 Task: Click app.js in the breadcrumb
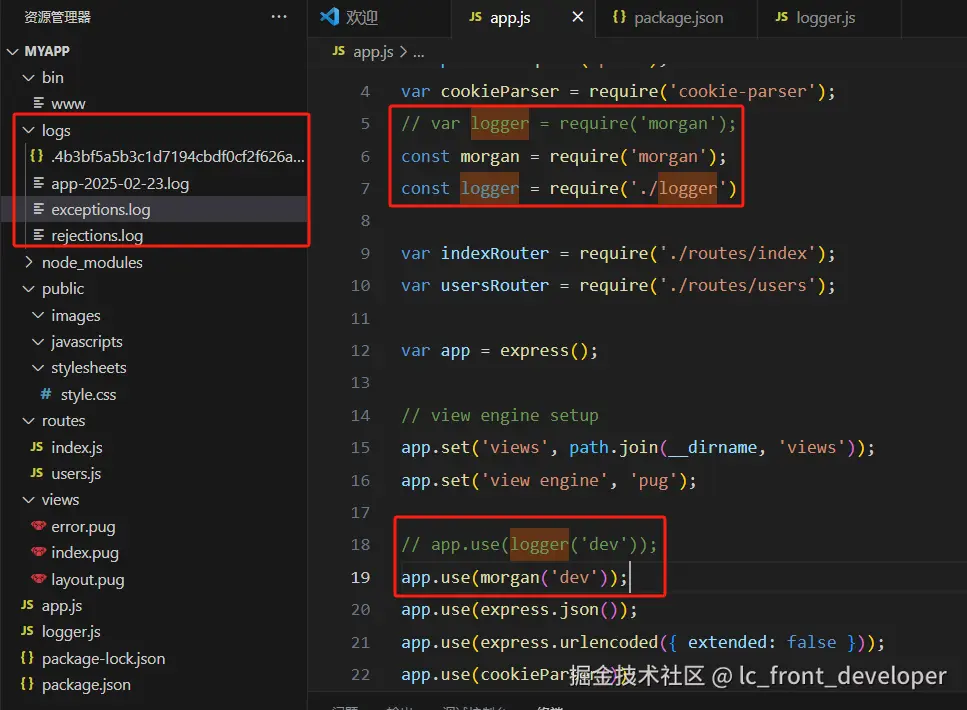(373, 52)
